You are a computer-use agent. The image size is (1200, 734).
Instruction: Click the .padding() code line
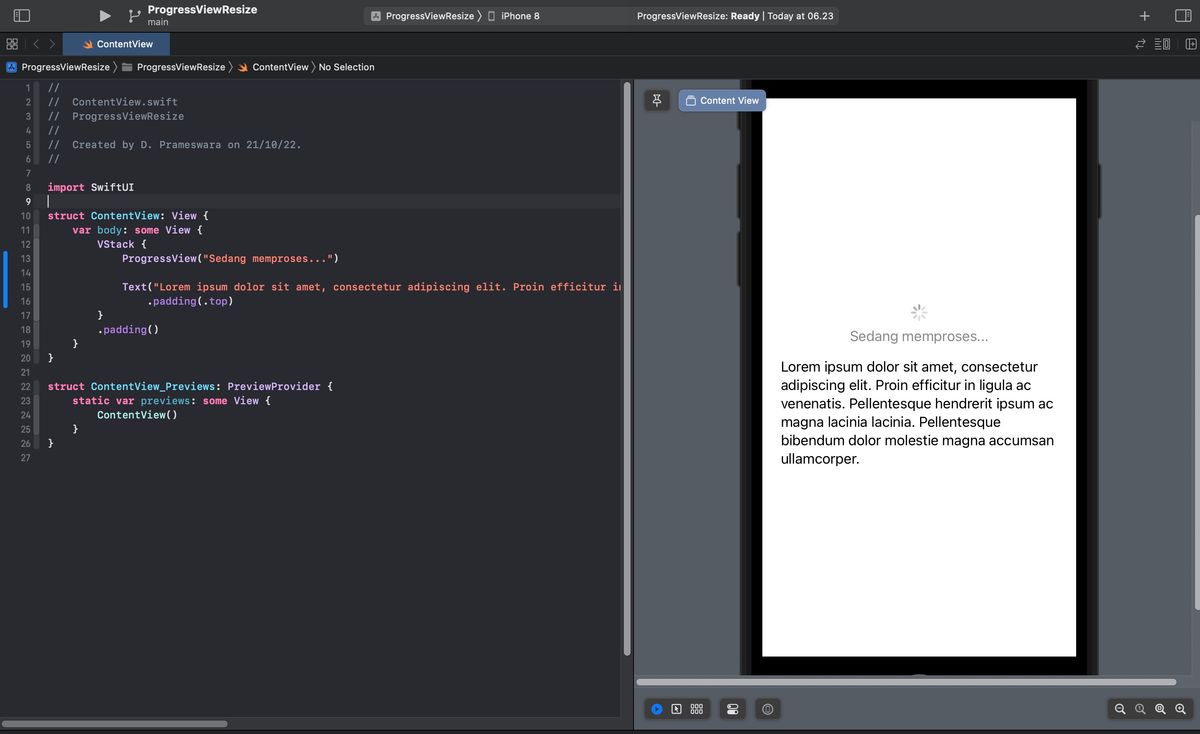[x=128, y=329]
